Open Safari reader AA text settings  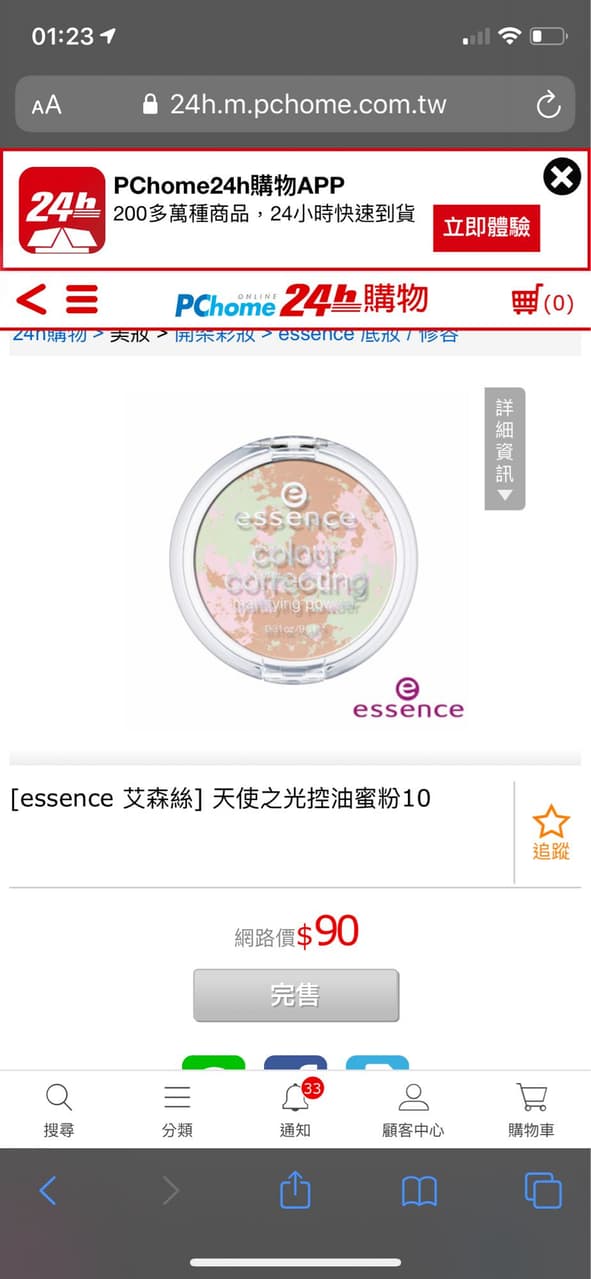tap(46, 105)
